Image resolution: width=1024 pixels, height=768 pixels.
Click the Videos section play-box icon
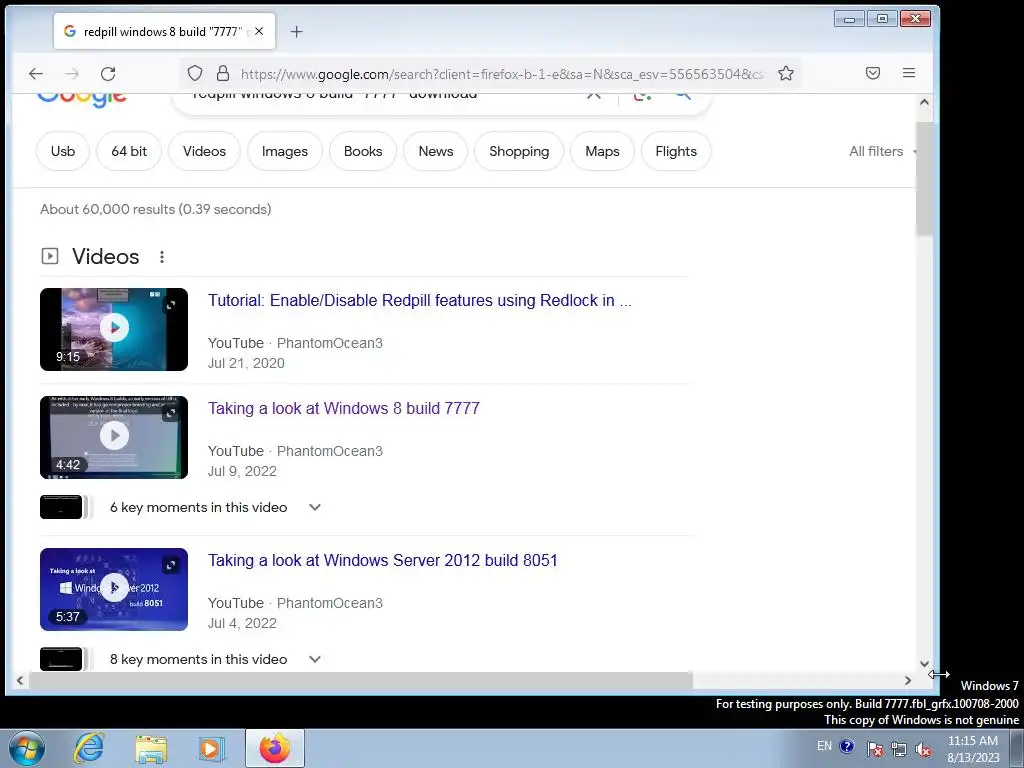[x=50, y=256]
